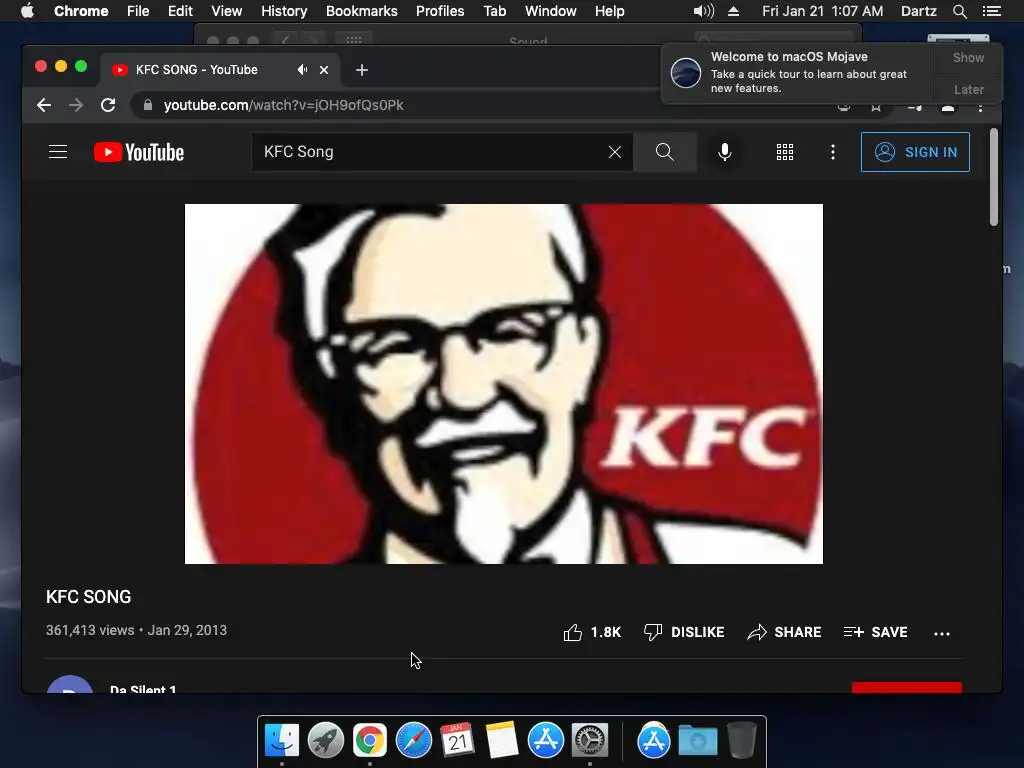Open the File menu

pyautogui.click(x=138, y=11)
